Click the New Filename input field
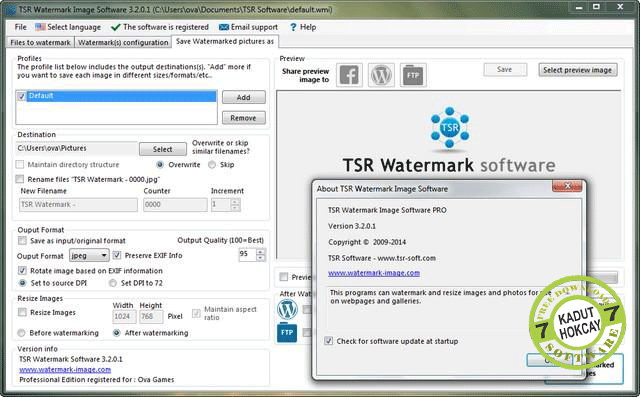This screenshot has height=397, width=640. [x=78, y=204]
